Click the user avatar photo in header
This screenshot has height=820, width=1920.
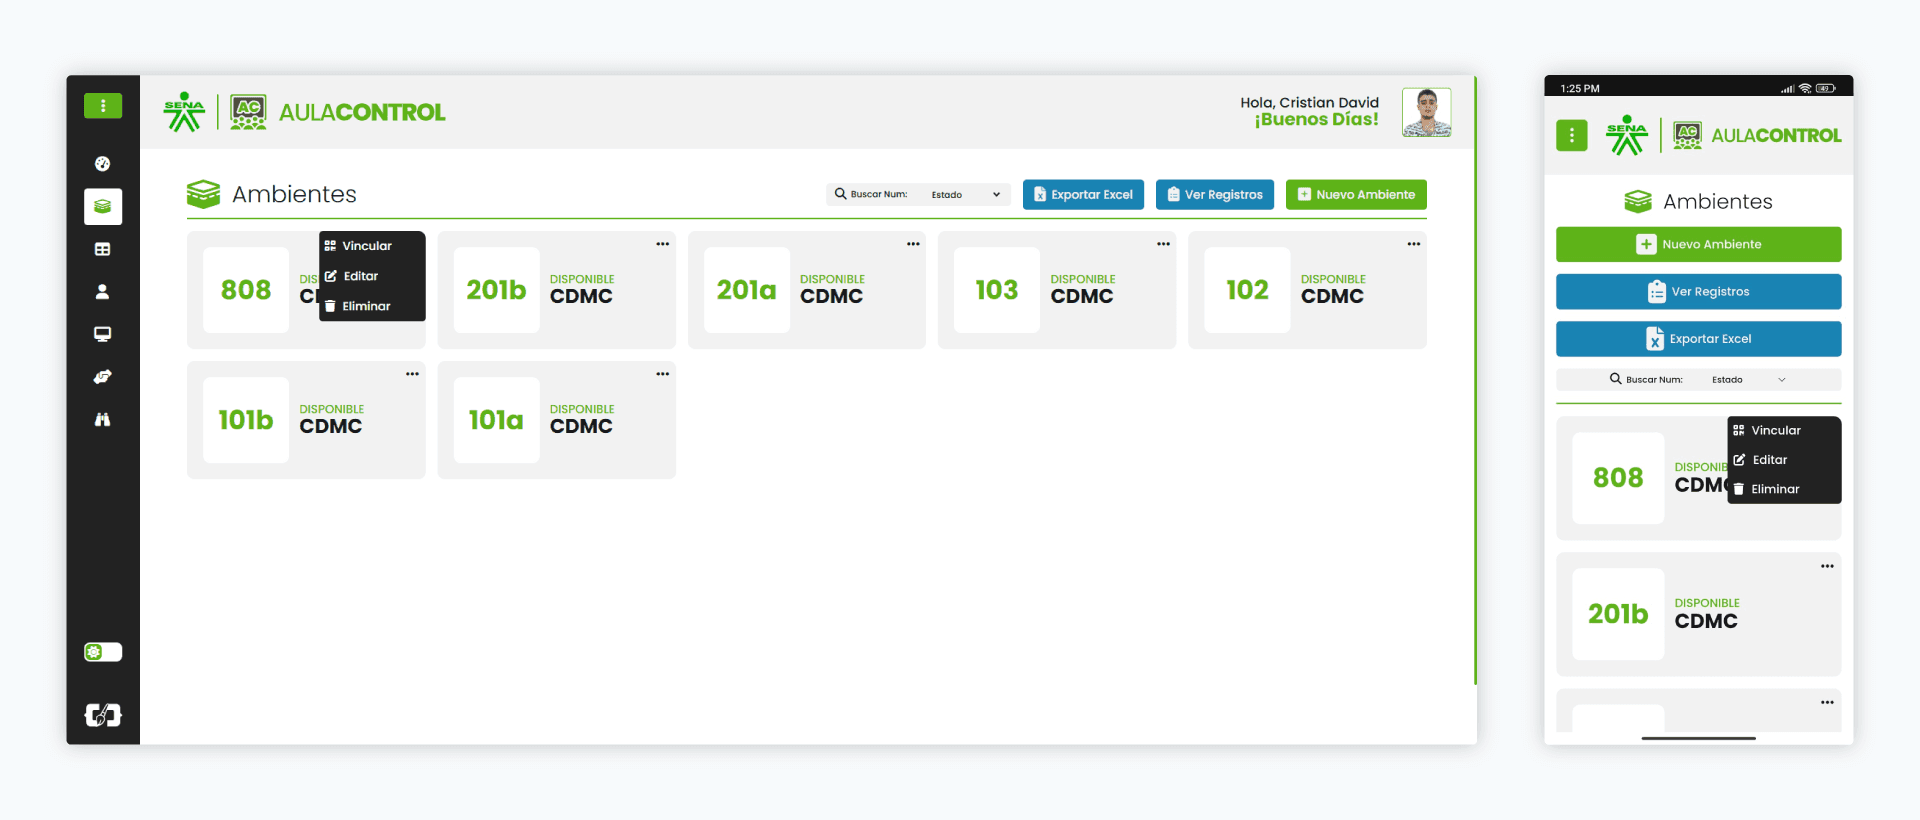(1426, 112)
